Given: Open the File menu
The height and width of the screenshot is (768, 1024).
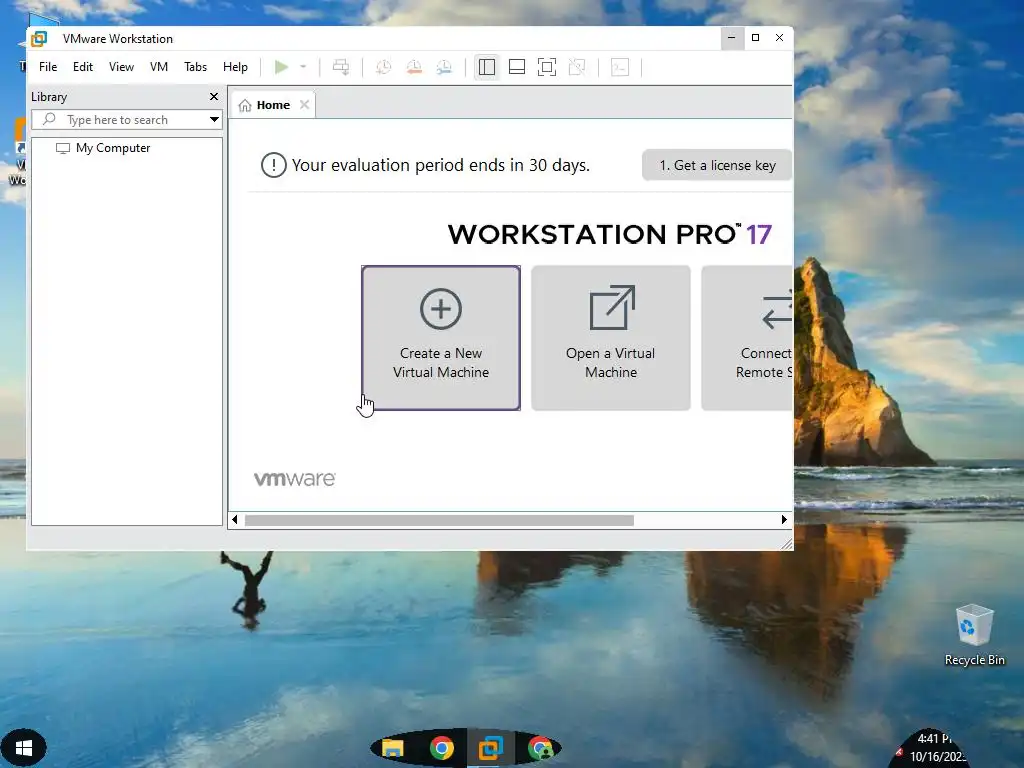Looking at the screenshot, I should pos(48,67).
